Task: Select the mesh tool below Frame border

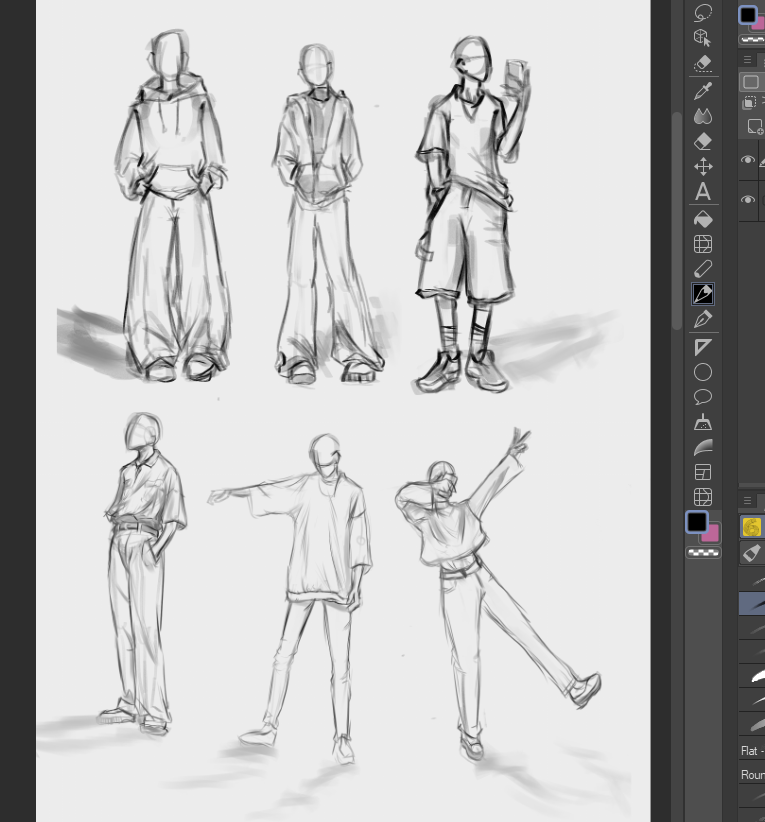Action: pos(703,497)
